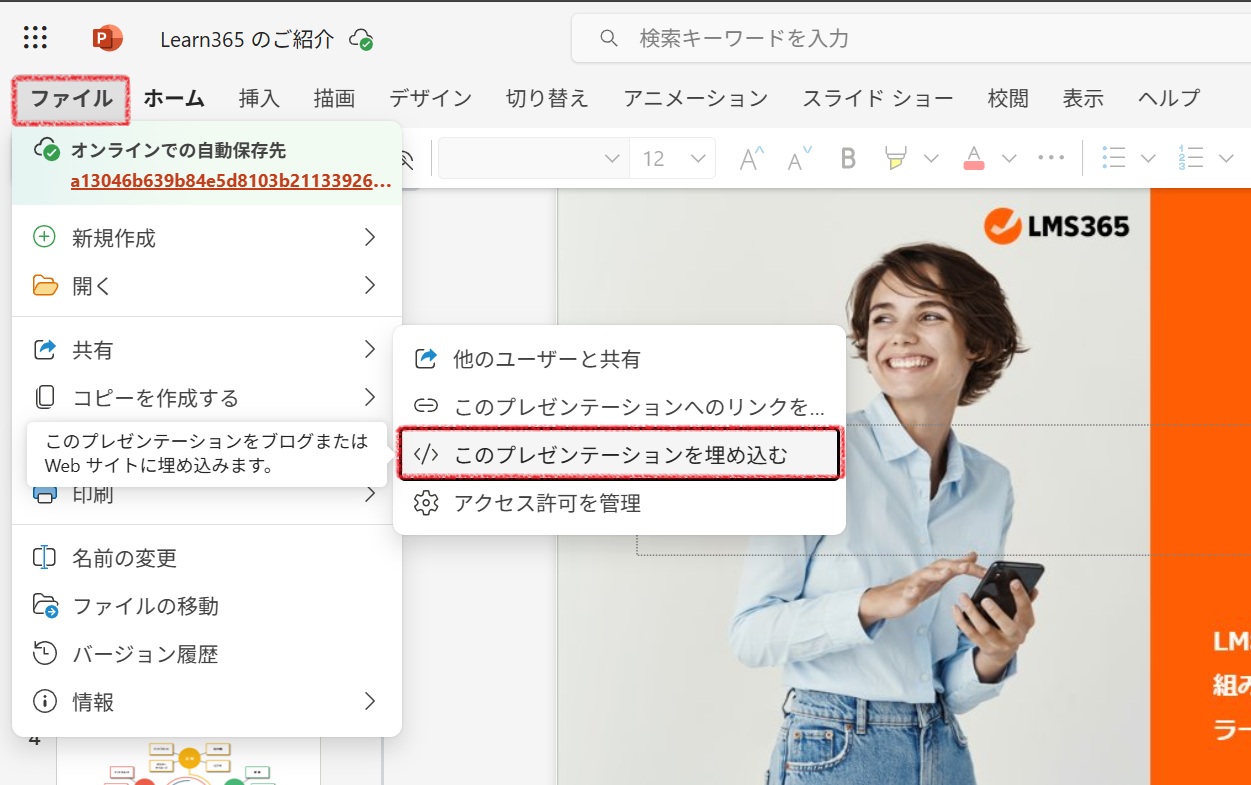The image size is (1251, 785).
Task: Select slide 4 thumbnail in panel
Action: 188,762
